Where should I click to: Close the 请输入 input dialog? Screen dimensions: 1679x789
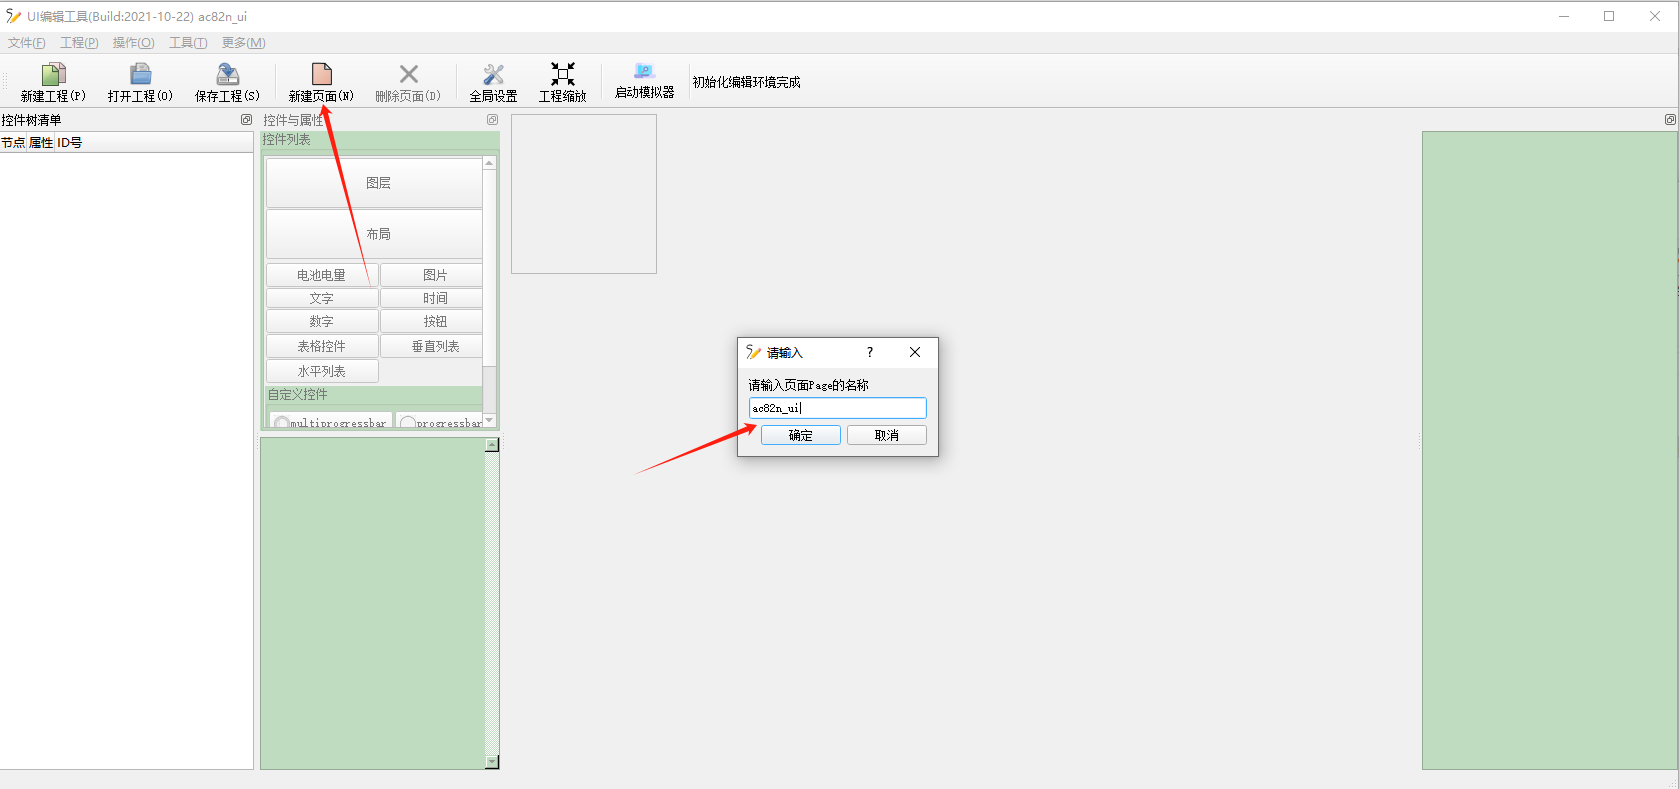[x=914, y=352]
